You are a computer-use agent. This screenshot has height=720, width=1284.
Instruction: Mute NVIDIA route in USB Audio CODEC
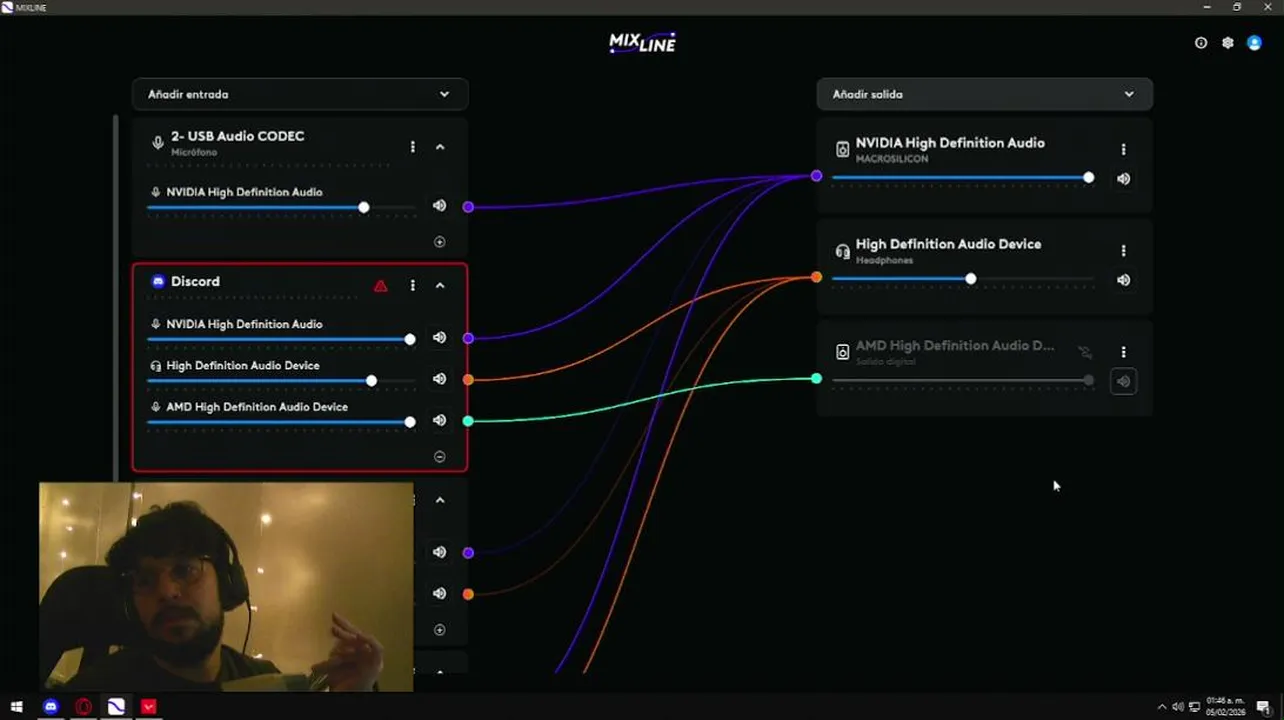(439, 206)
